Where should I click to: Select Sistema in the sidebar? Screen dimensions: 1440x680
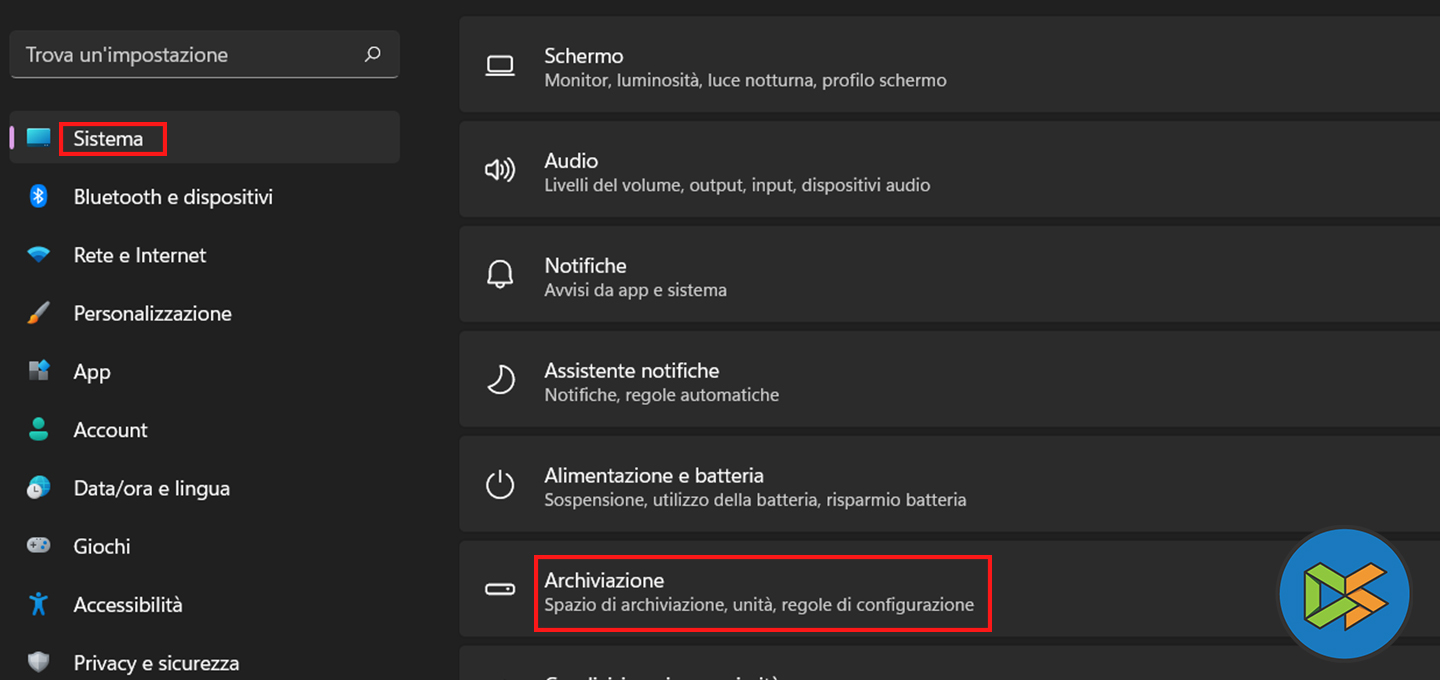tap(108, 138)
